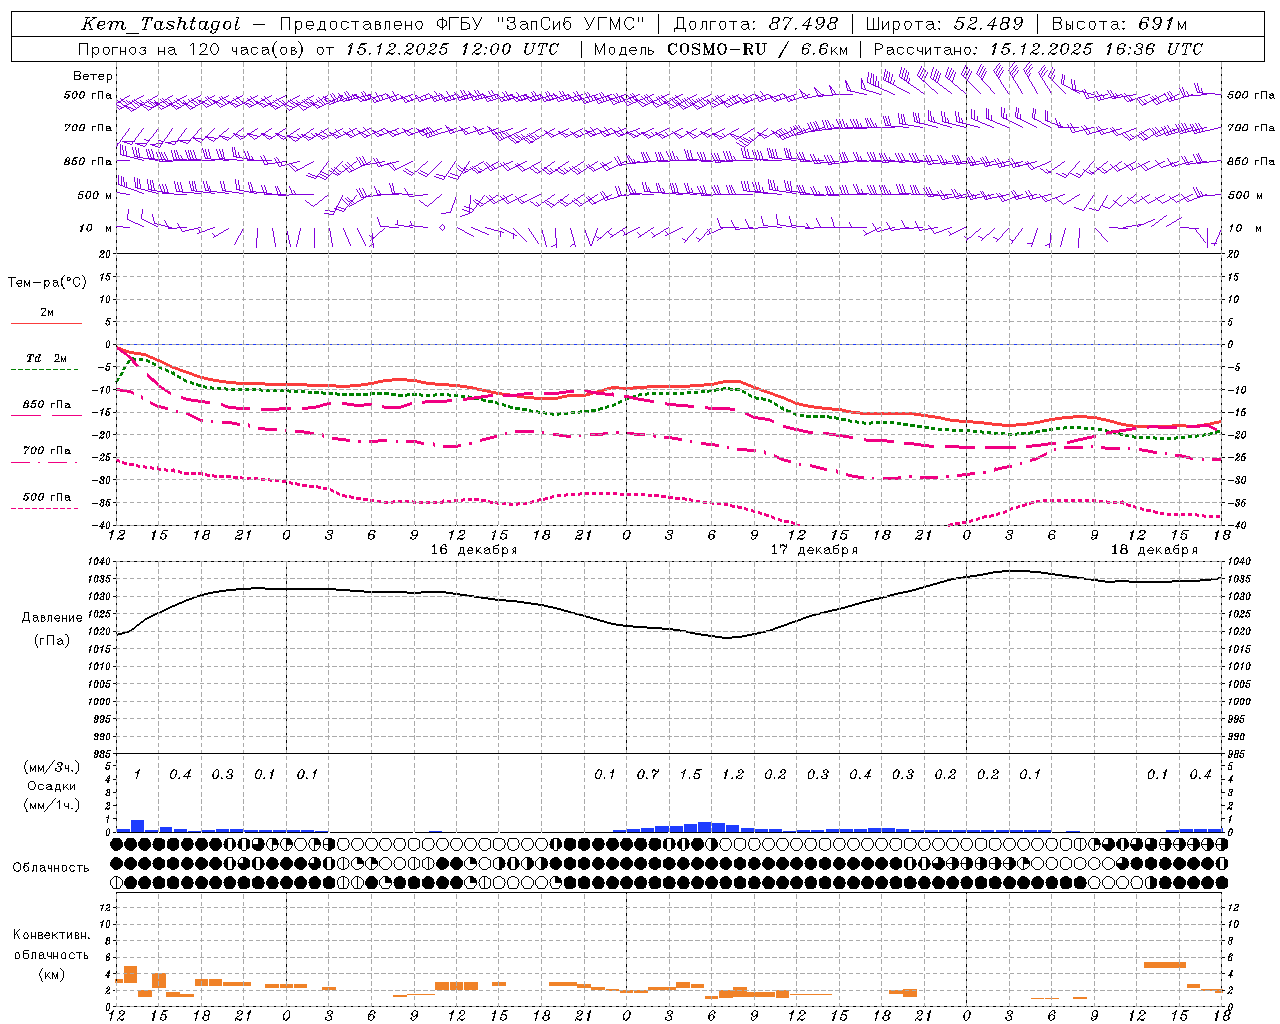Click the wide orange convective bar on 18 декабря
This screenshot has height=1024, width=1280.
1165,964
